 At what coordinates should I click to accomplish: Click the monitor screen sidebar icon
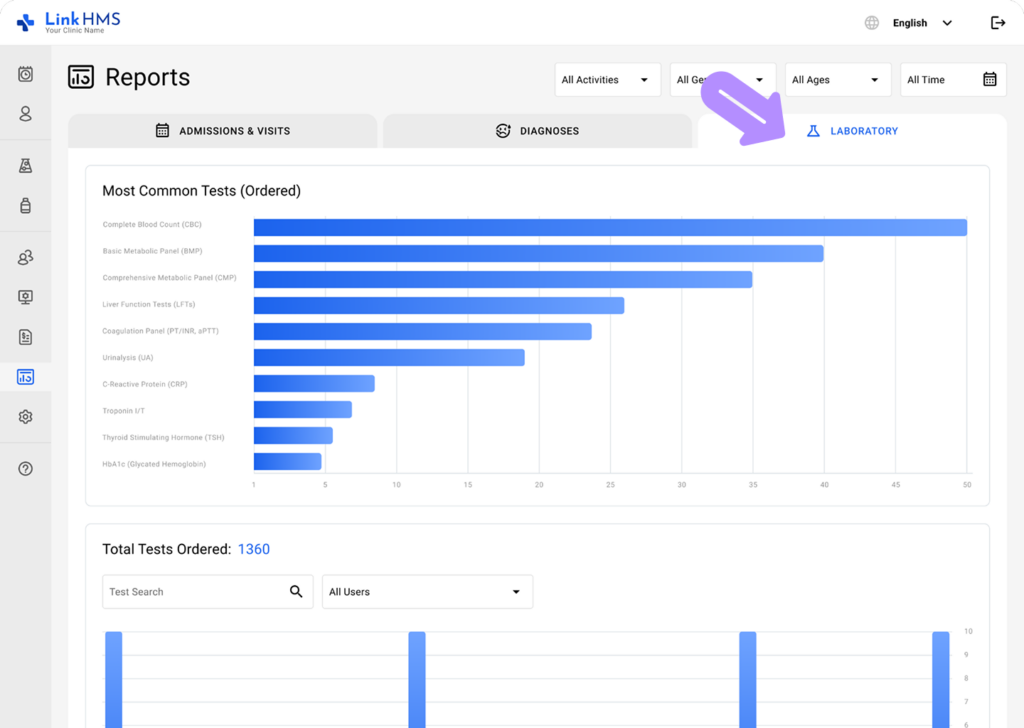coord(26,297)
